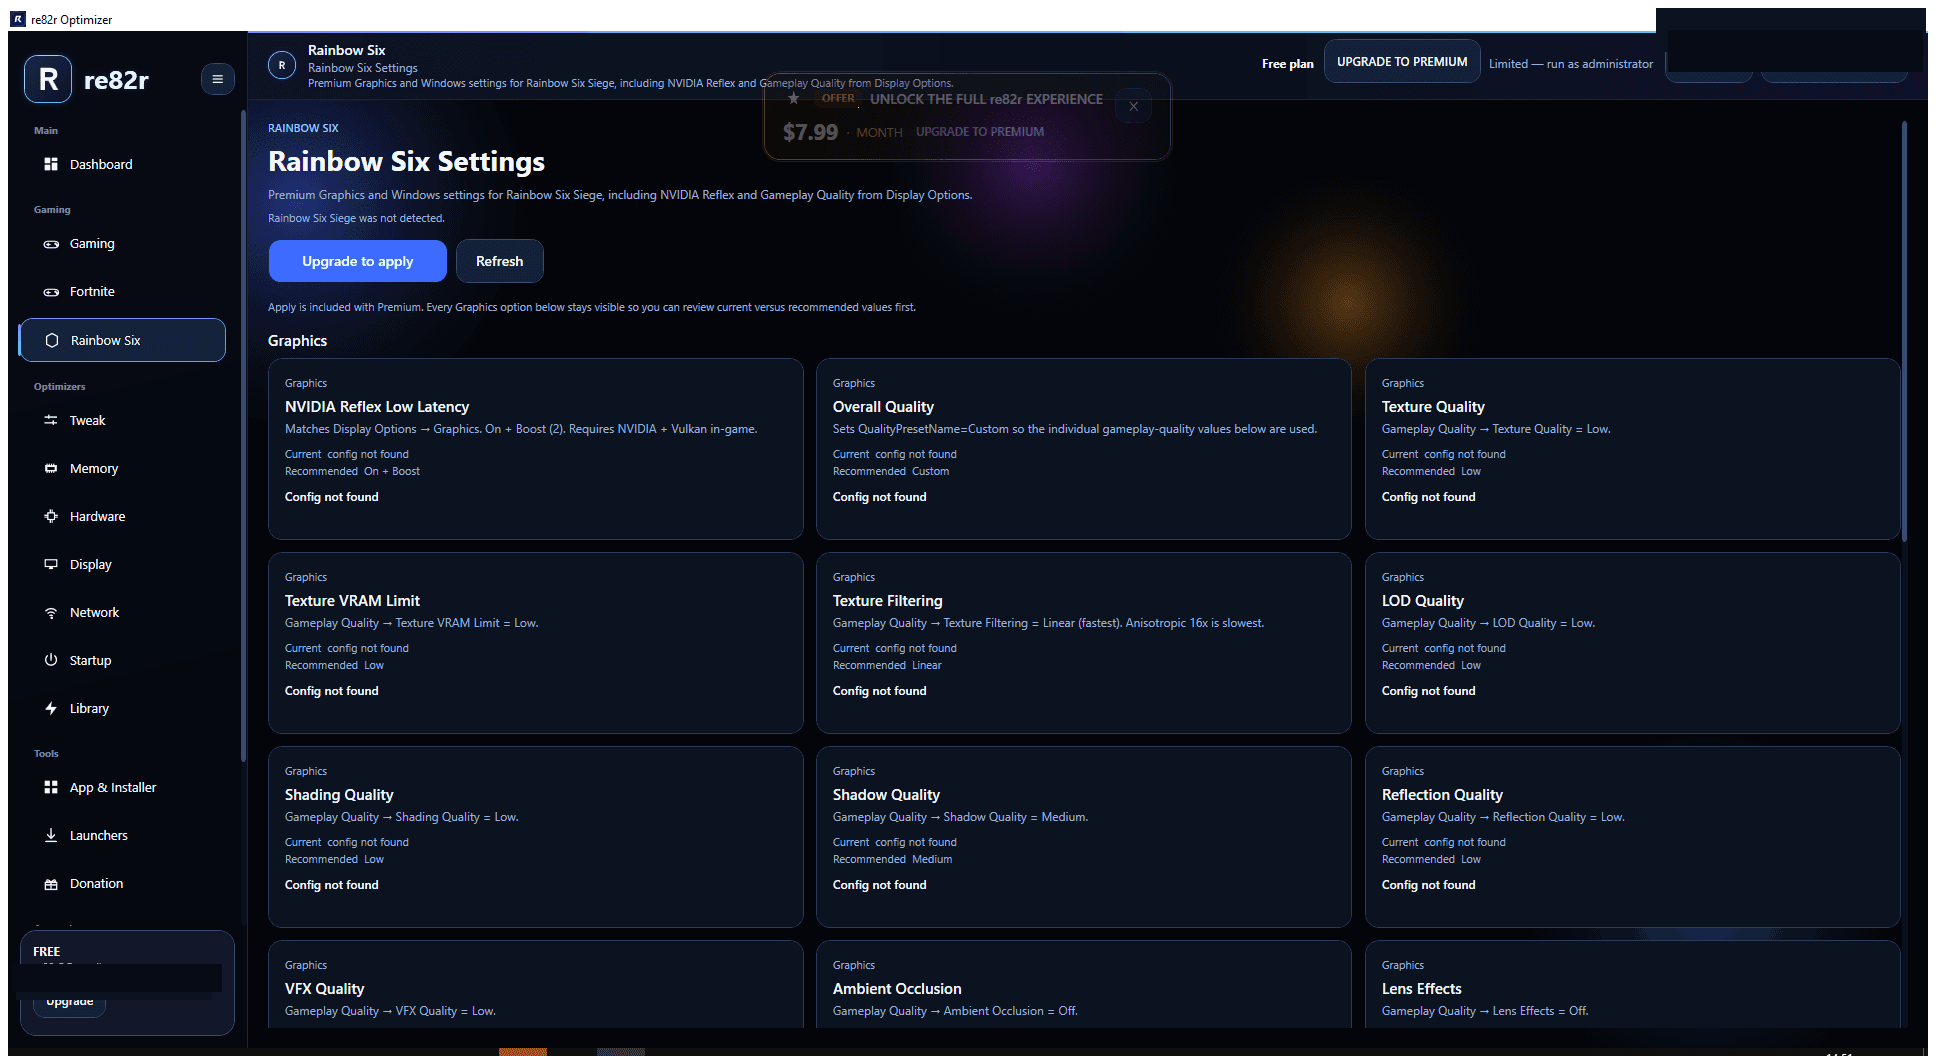Click 'Recommended On + Boost' text

click(x=352, y=471)
